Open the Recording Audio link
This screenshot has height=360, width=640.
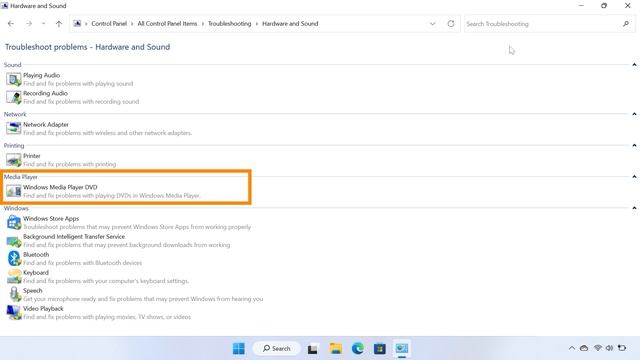point(45,93)
